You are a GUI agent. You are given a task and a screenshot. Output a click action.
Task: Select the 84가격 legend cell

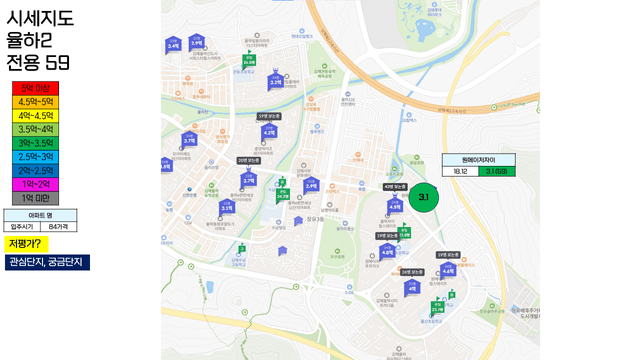coord(59,227)
